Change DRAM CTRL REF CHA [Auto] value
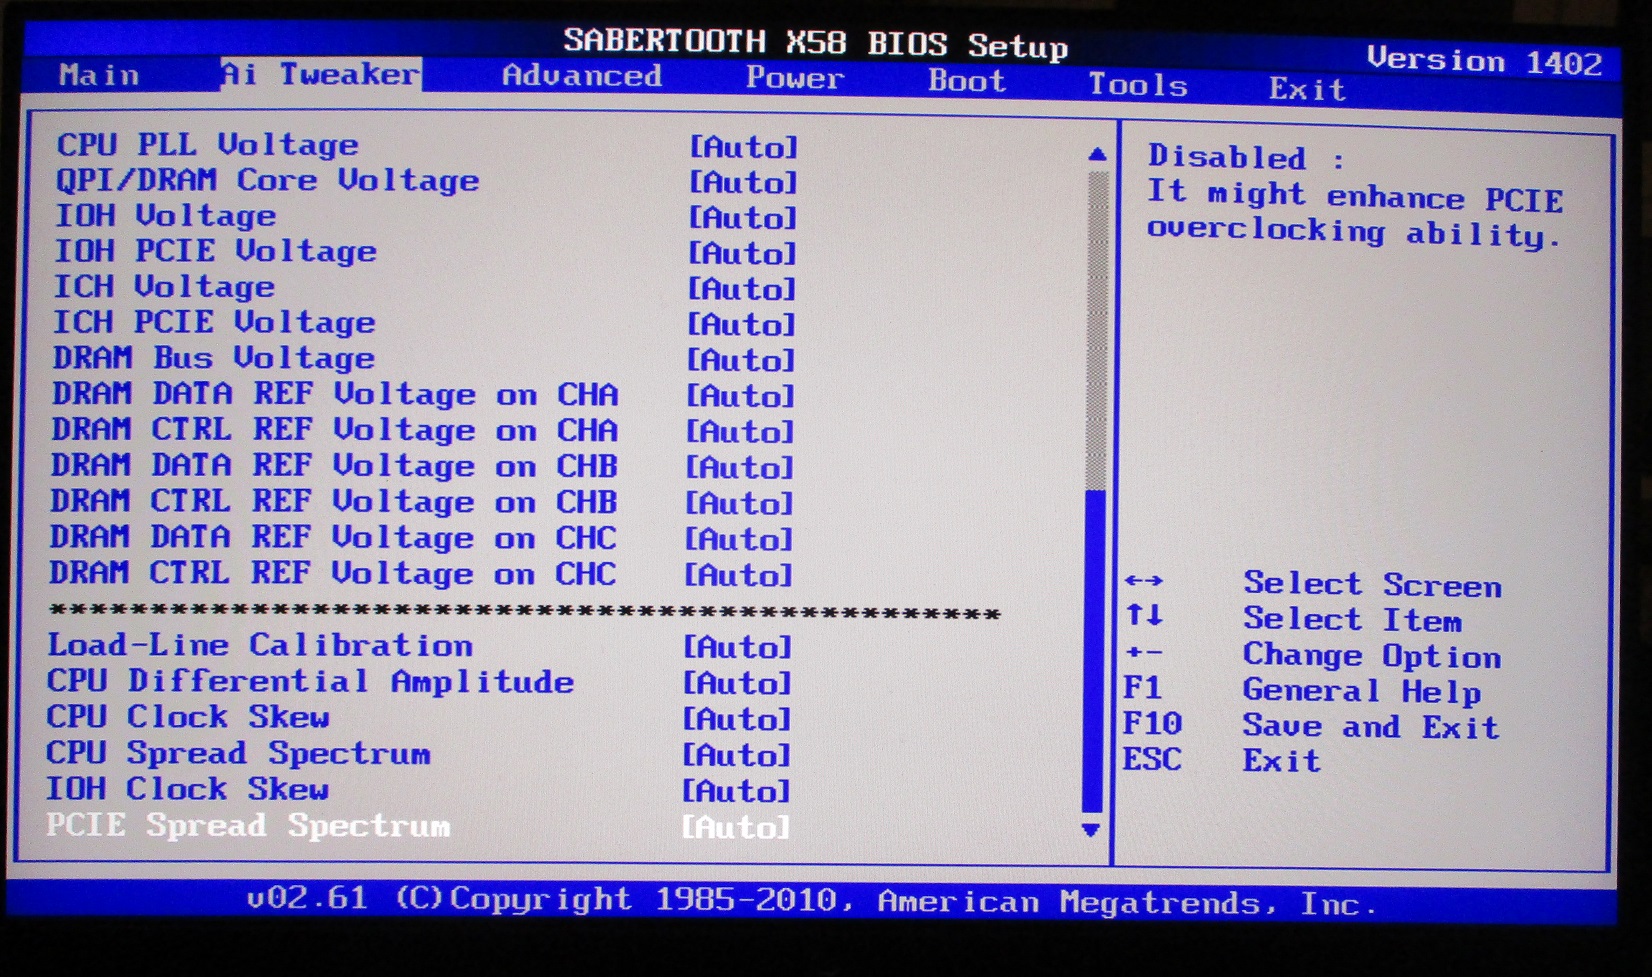1652x977 pixels. coord(740,433)
